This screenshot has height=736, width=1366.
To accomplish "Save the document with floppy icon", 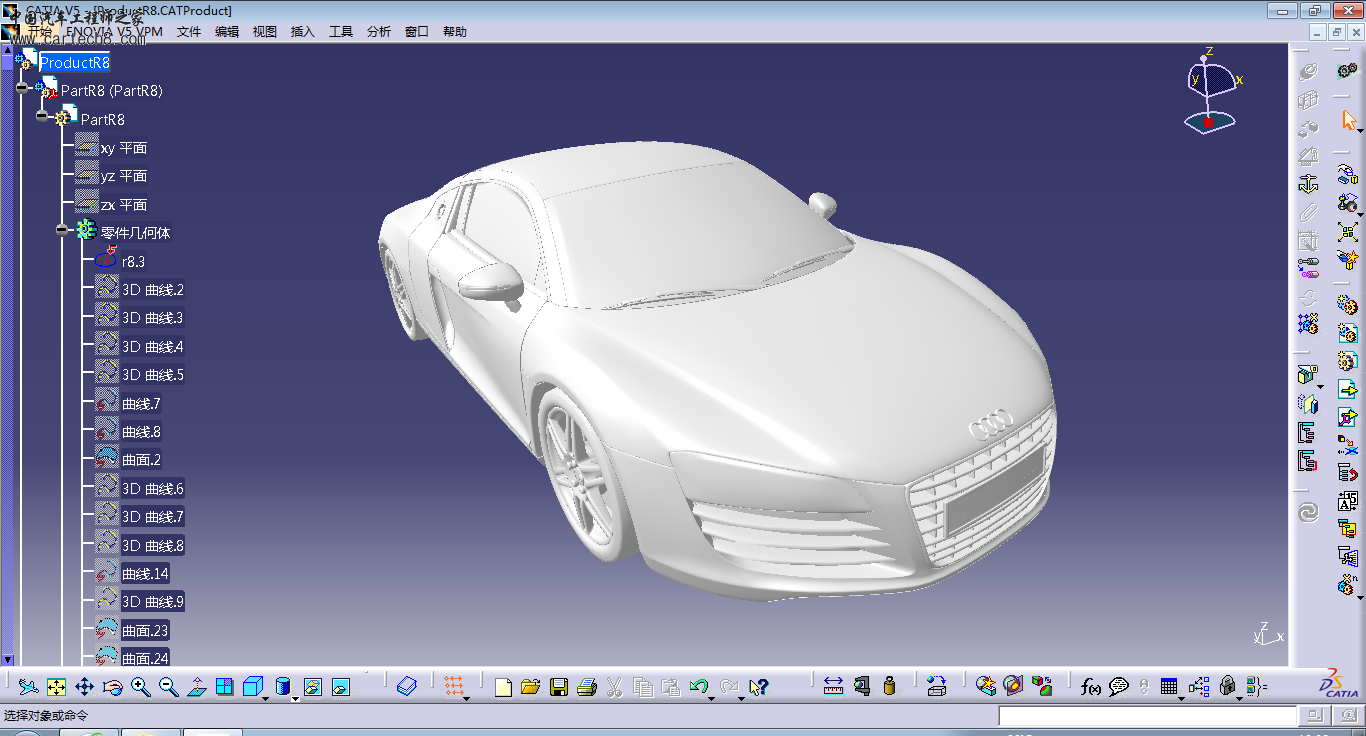I will 559,687.
